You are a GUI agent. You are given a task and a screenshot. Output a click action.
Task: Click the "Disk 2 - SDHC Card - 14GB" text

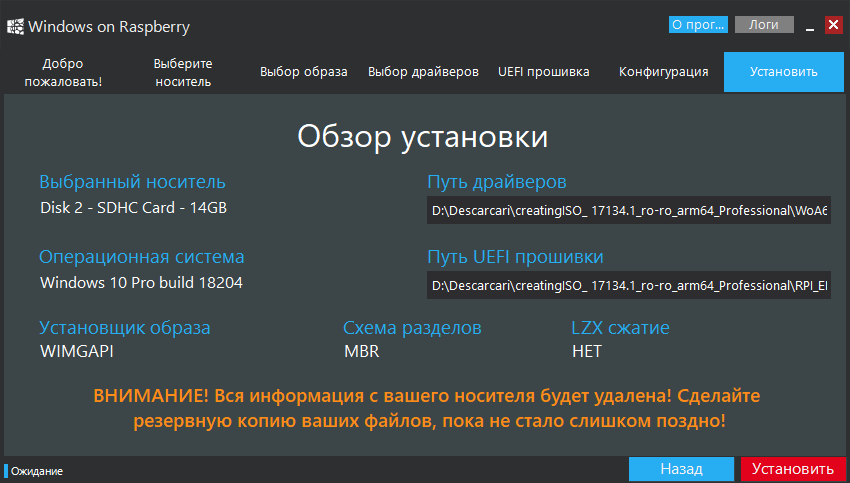[x=133, y=208]
